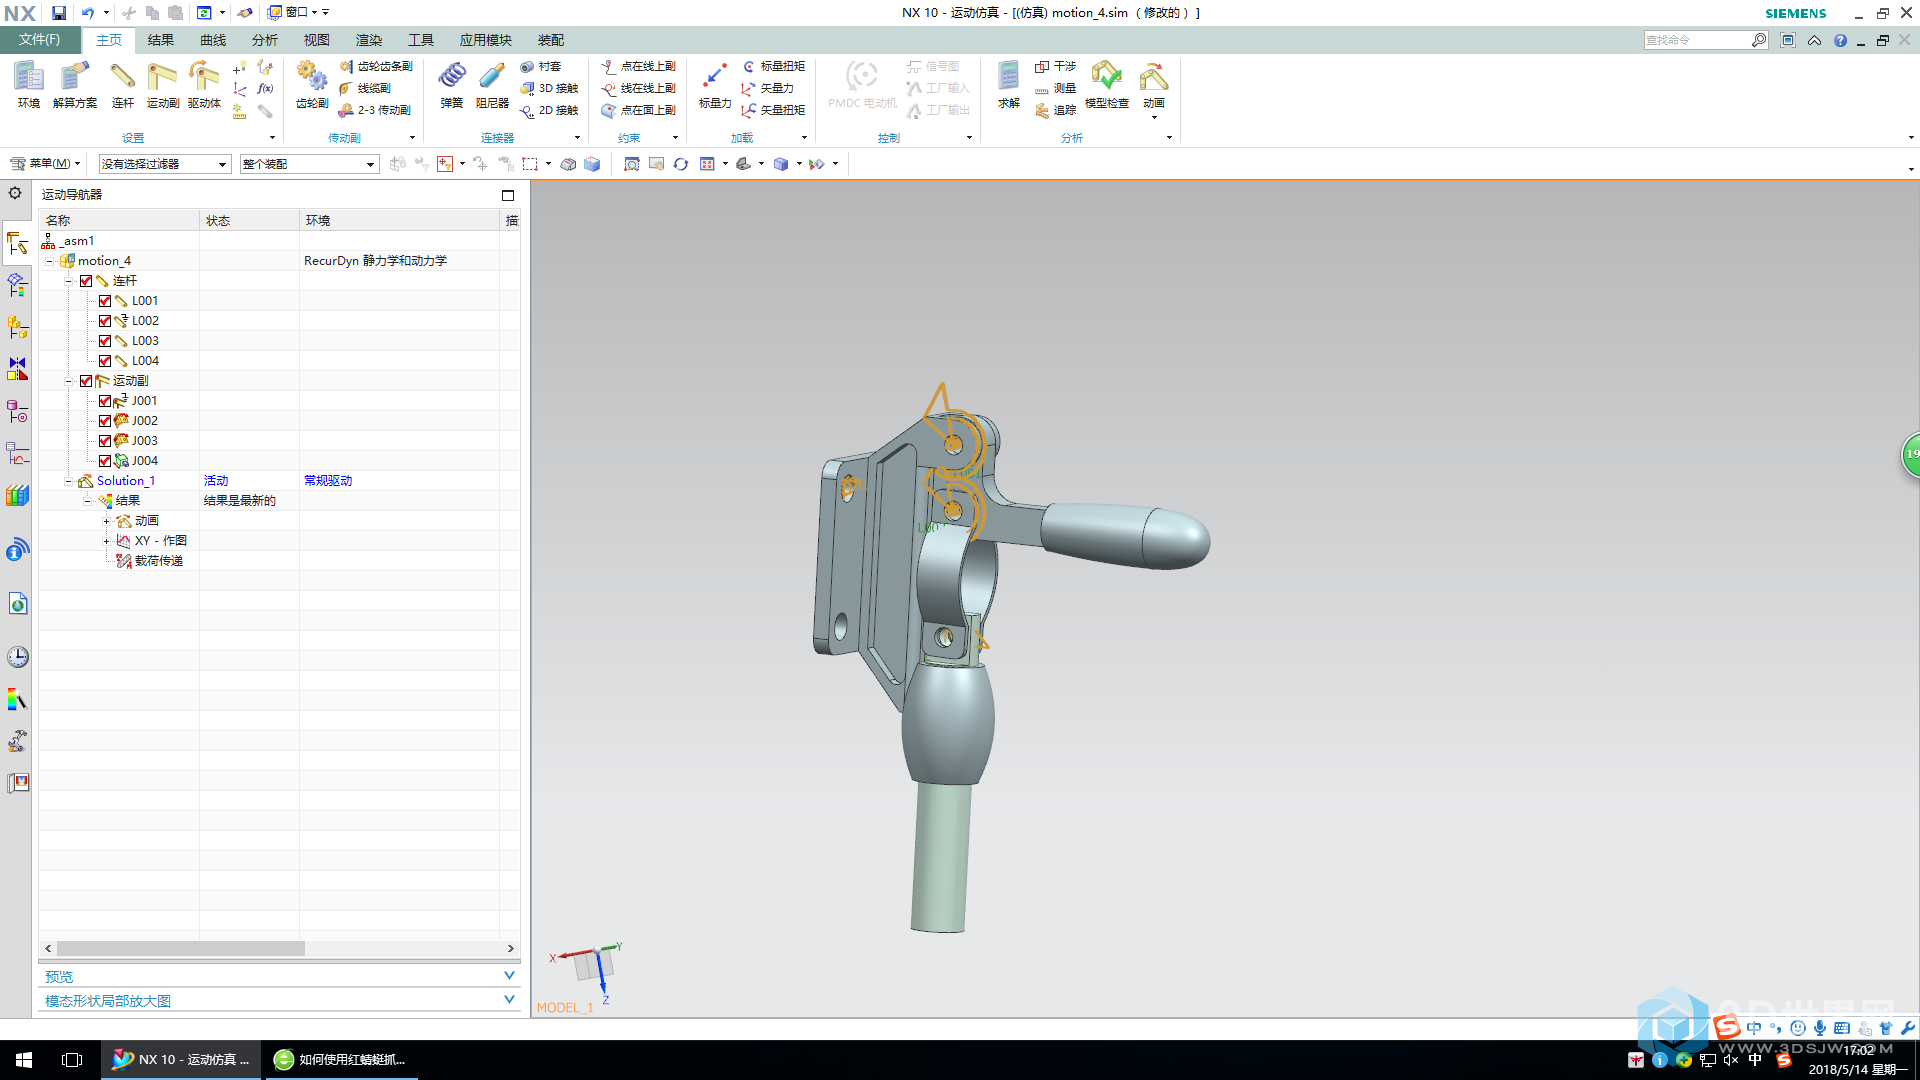Click the 名称 column header
This screenshot has width=1920, height=1080.
[x=119, y=220]
